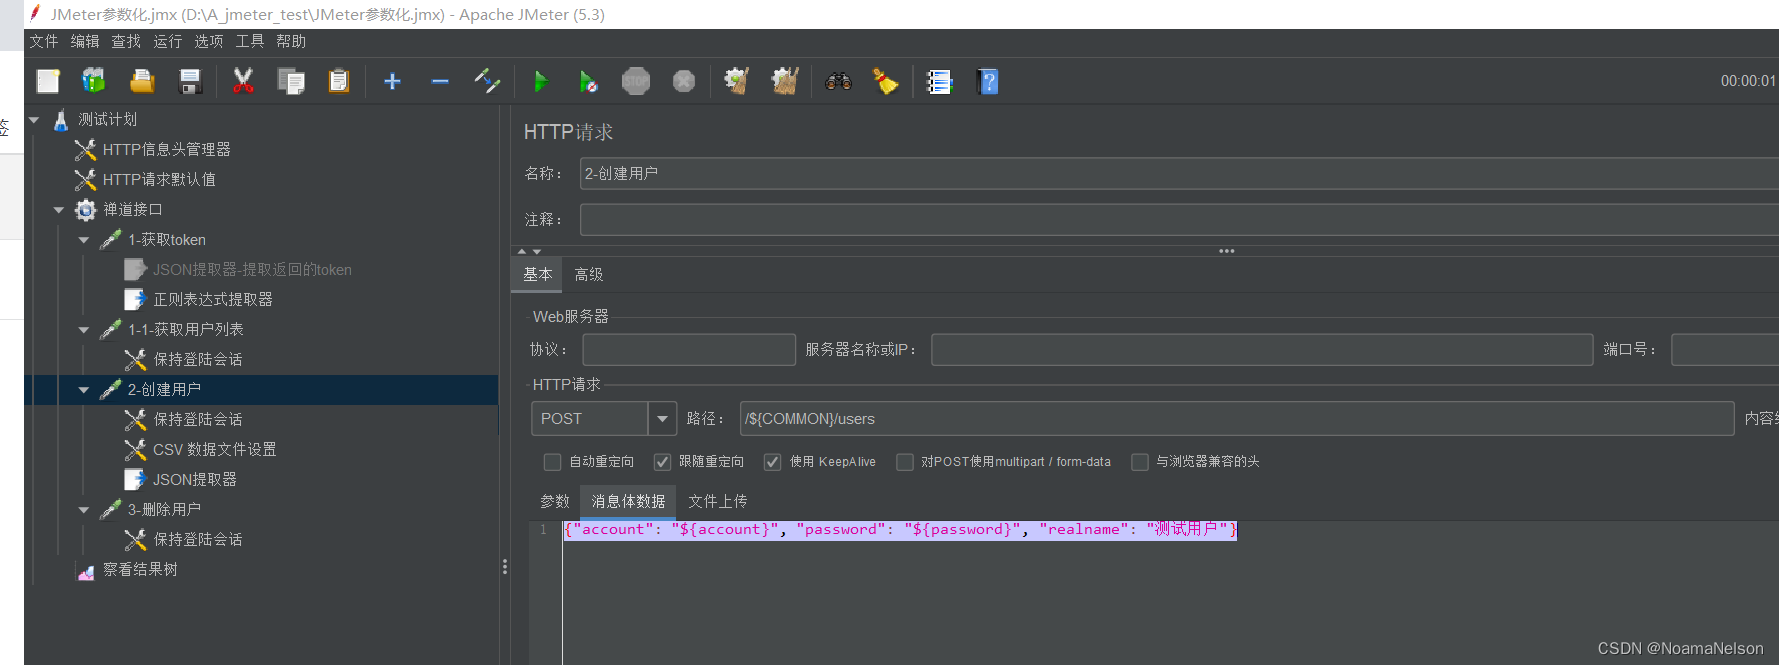This screenshot has width=1779, height=665.
Task: Switch to the 基本 tab
Action: [538, 274]
